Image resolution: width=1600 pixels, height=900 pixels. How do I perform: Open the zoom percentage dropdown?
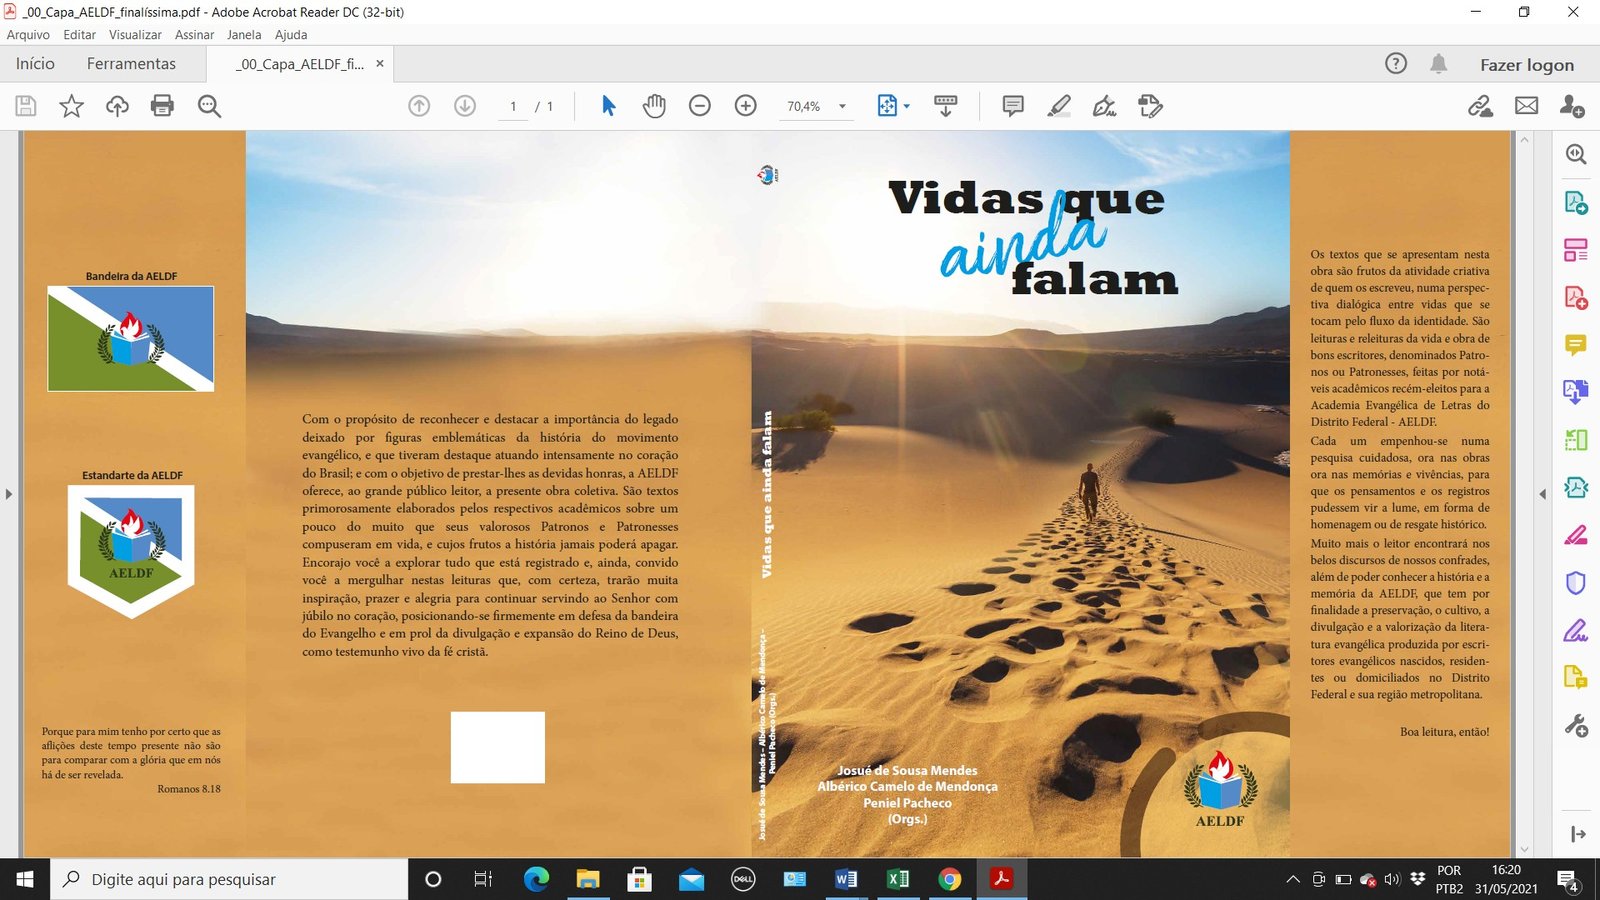842,106
